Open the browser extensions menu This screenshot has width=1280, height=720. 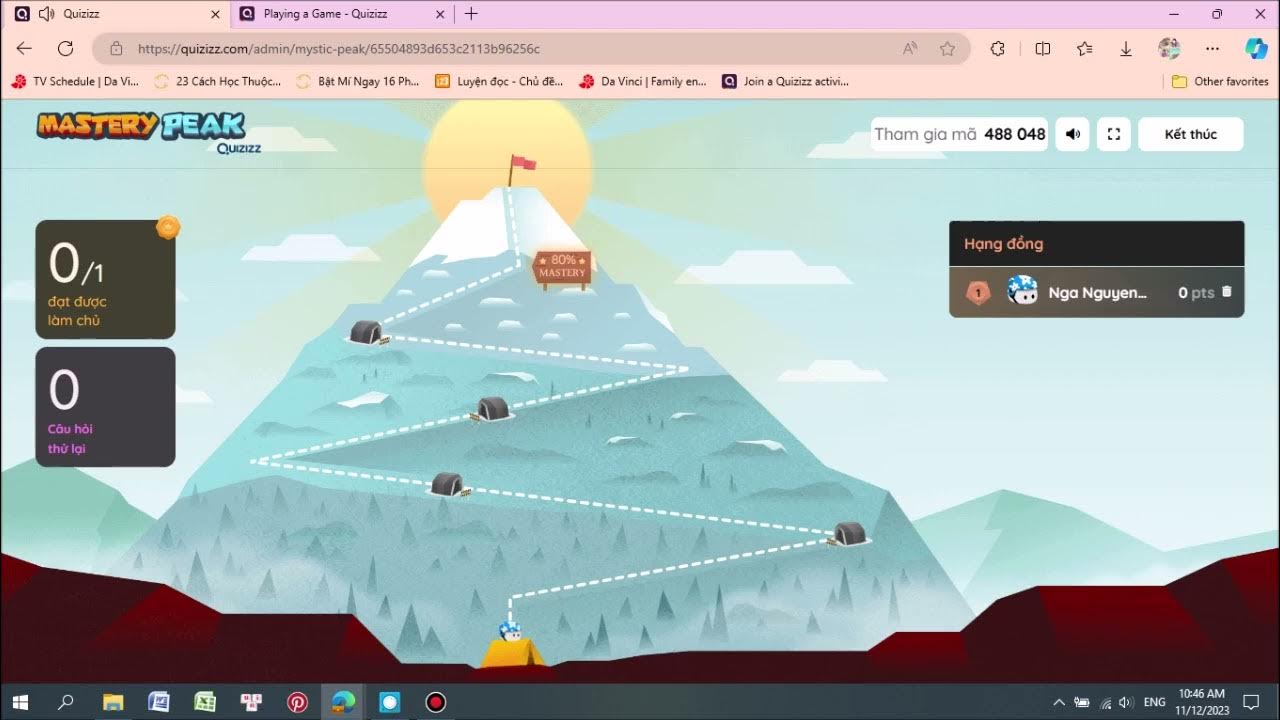(x=997, y=48)
